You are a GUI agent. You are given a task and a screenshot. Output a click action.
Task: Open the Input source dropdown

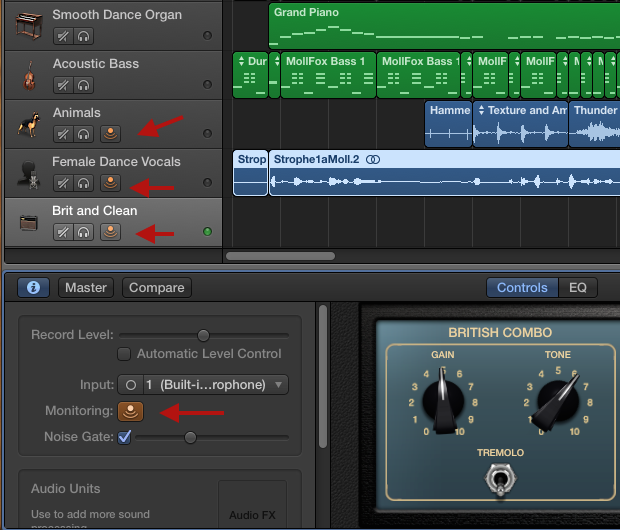[x=215, y=385]
